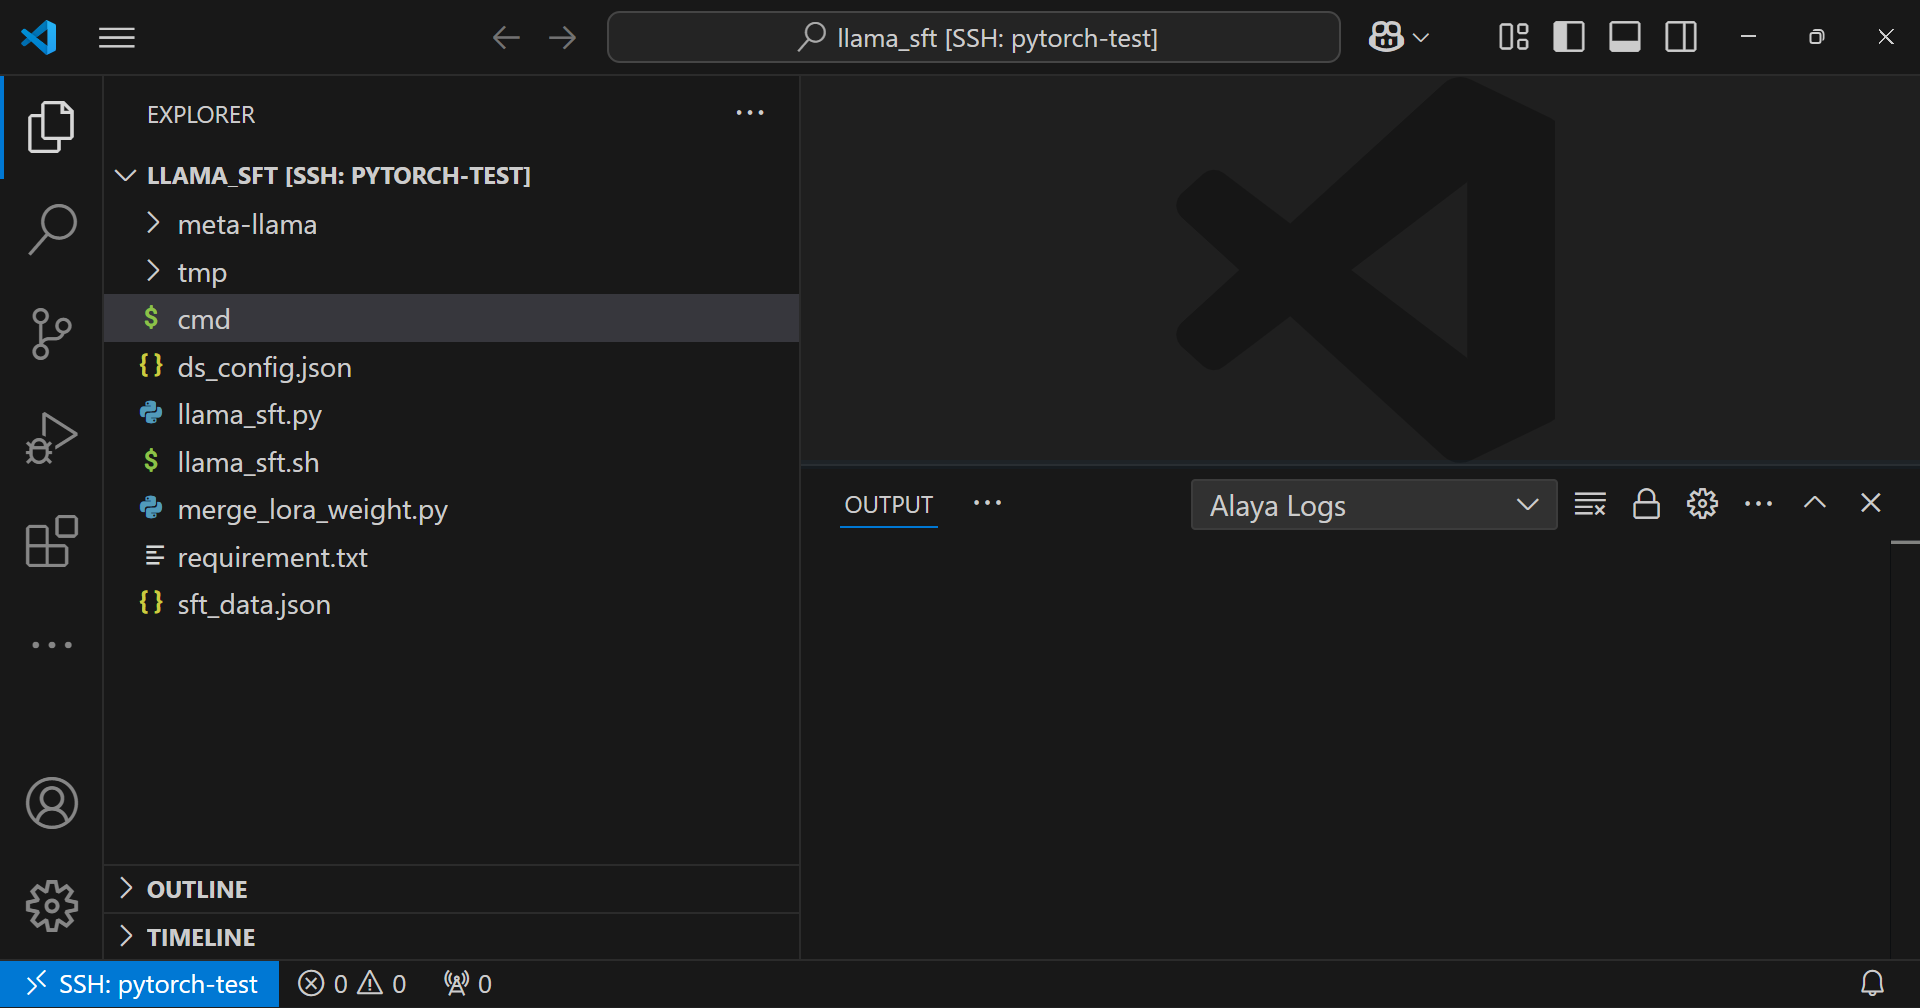This screenshot has height=1008, width=1920.
Task: Open the Alaya Logs output channel dropdown
Action: [x=1373, y=505]
